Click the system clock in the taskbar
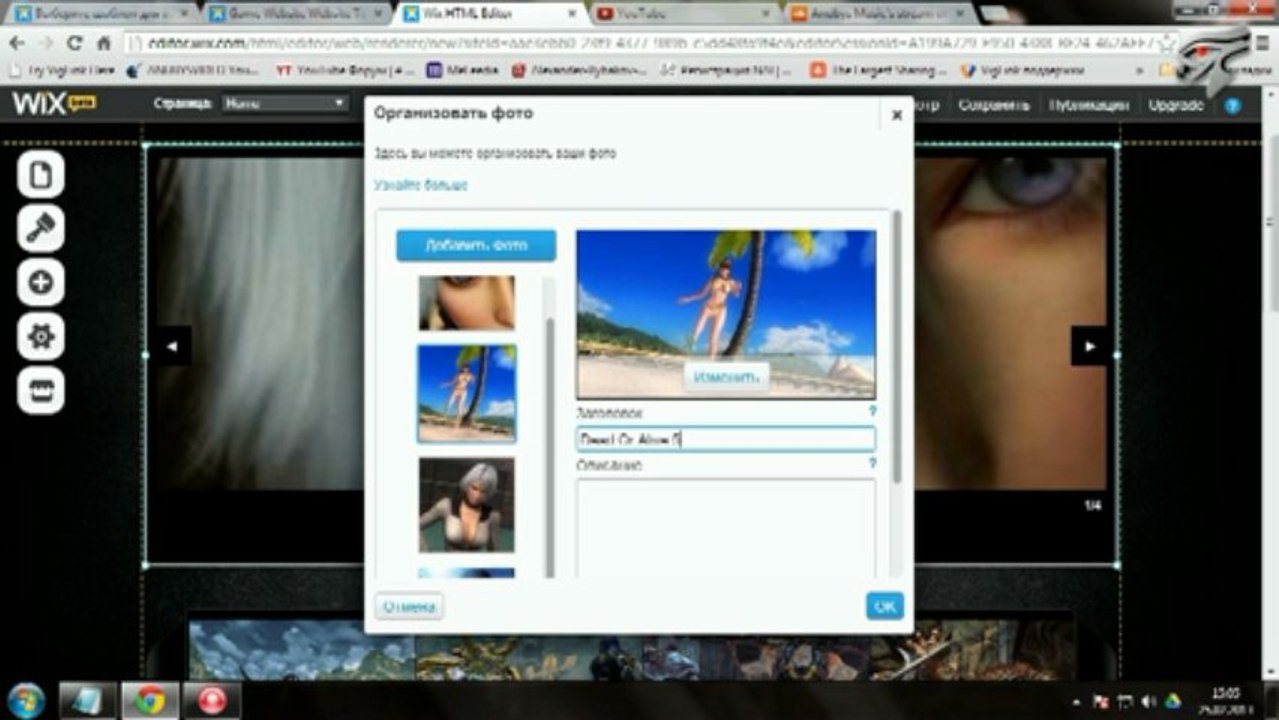 tap(1225, 700)
